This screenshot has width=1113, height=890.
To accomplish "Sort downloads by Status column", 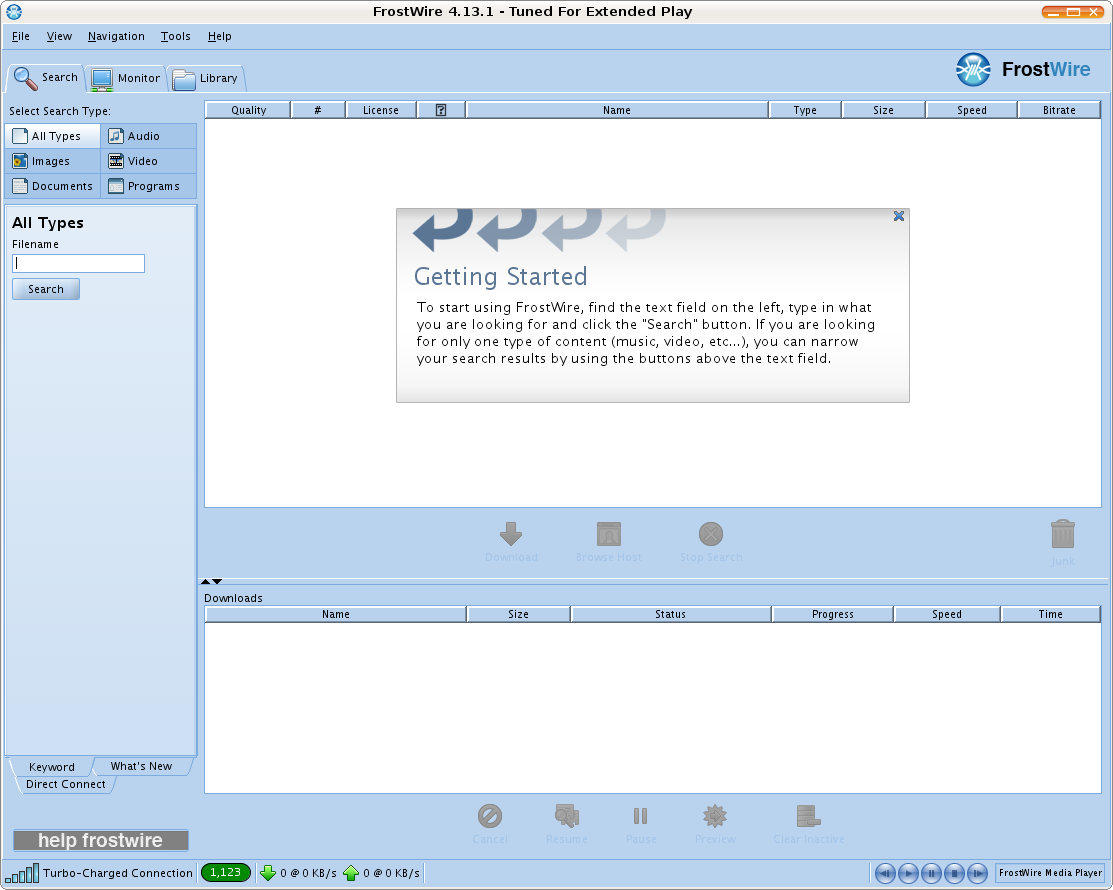I will point(671,614).
